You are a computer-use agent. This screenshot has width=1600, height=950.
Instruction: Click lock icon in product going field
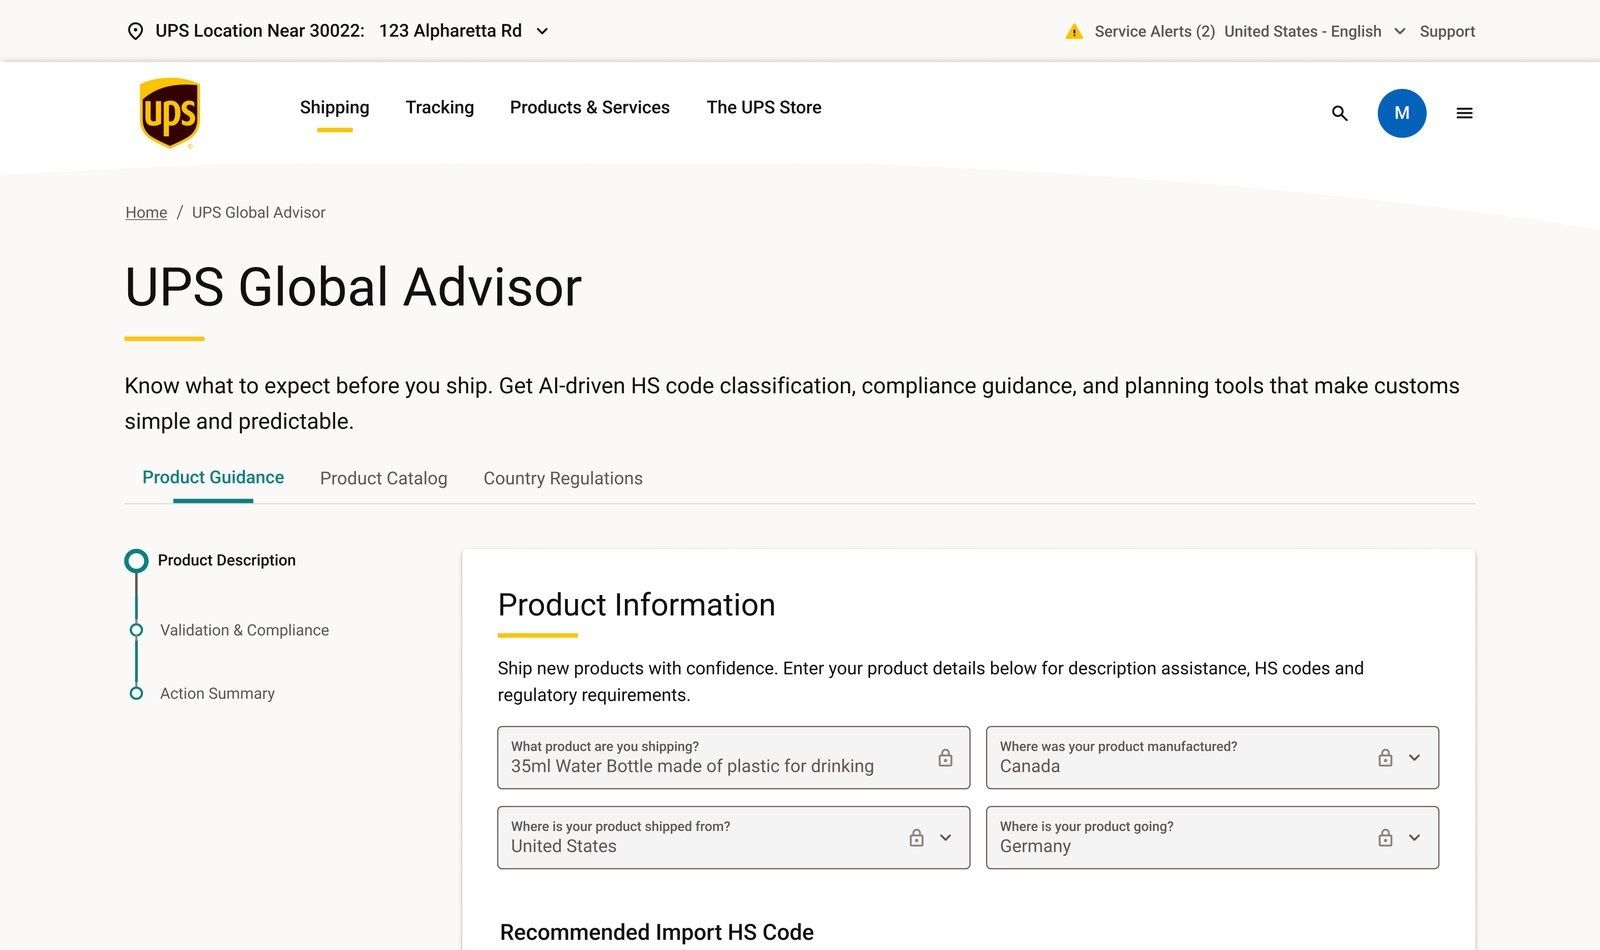click(x=1385, y=837)
